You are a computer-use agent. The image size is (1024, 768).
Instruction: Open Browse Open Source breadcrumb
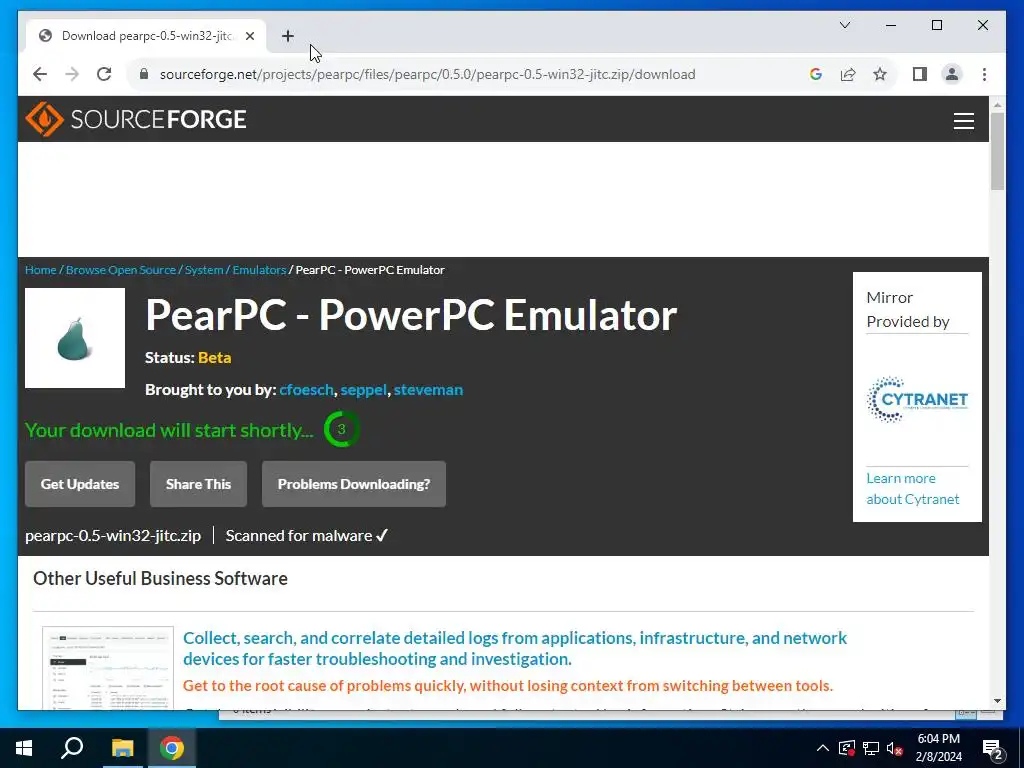(121, 270)
